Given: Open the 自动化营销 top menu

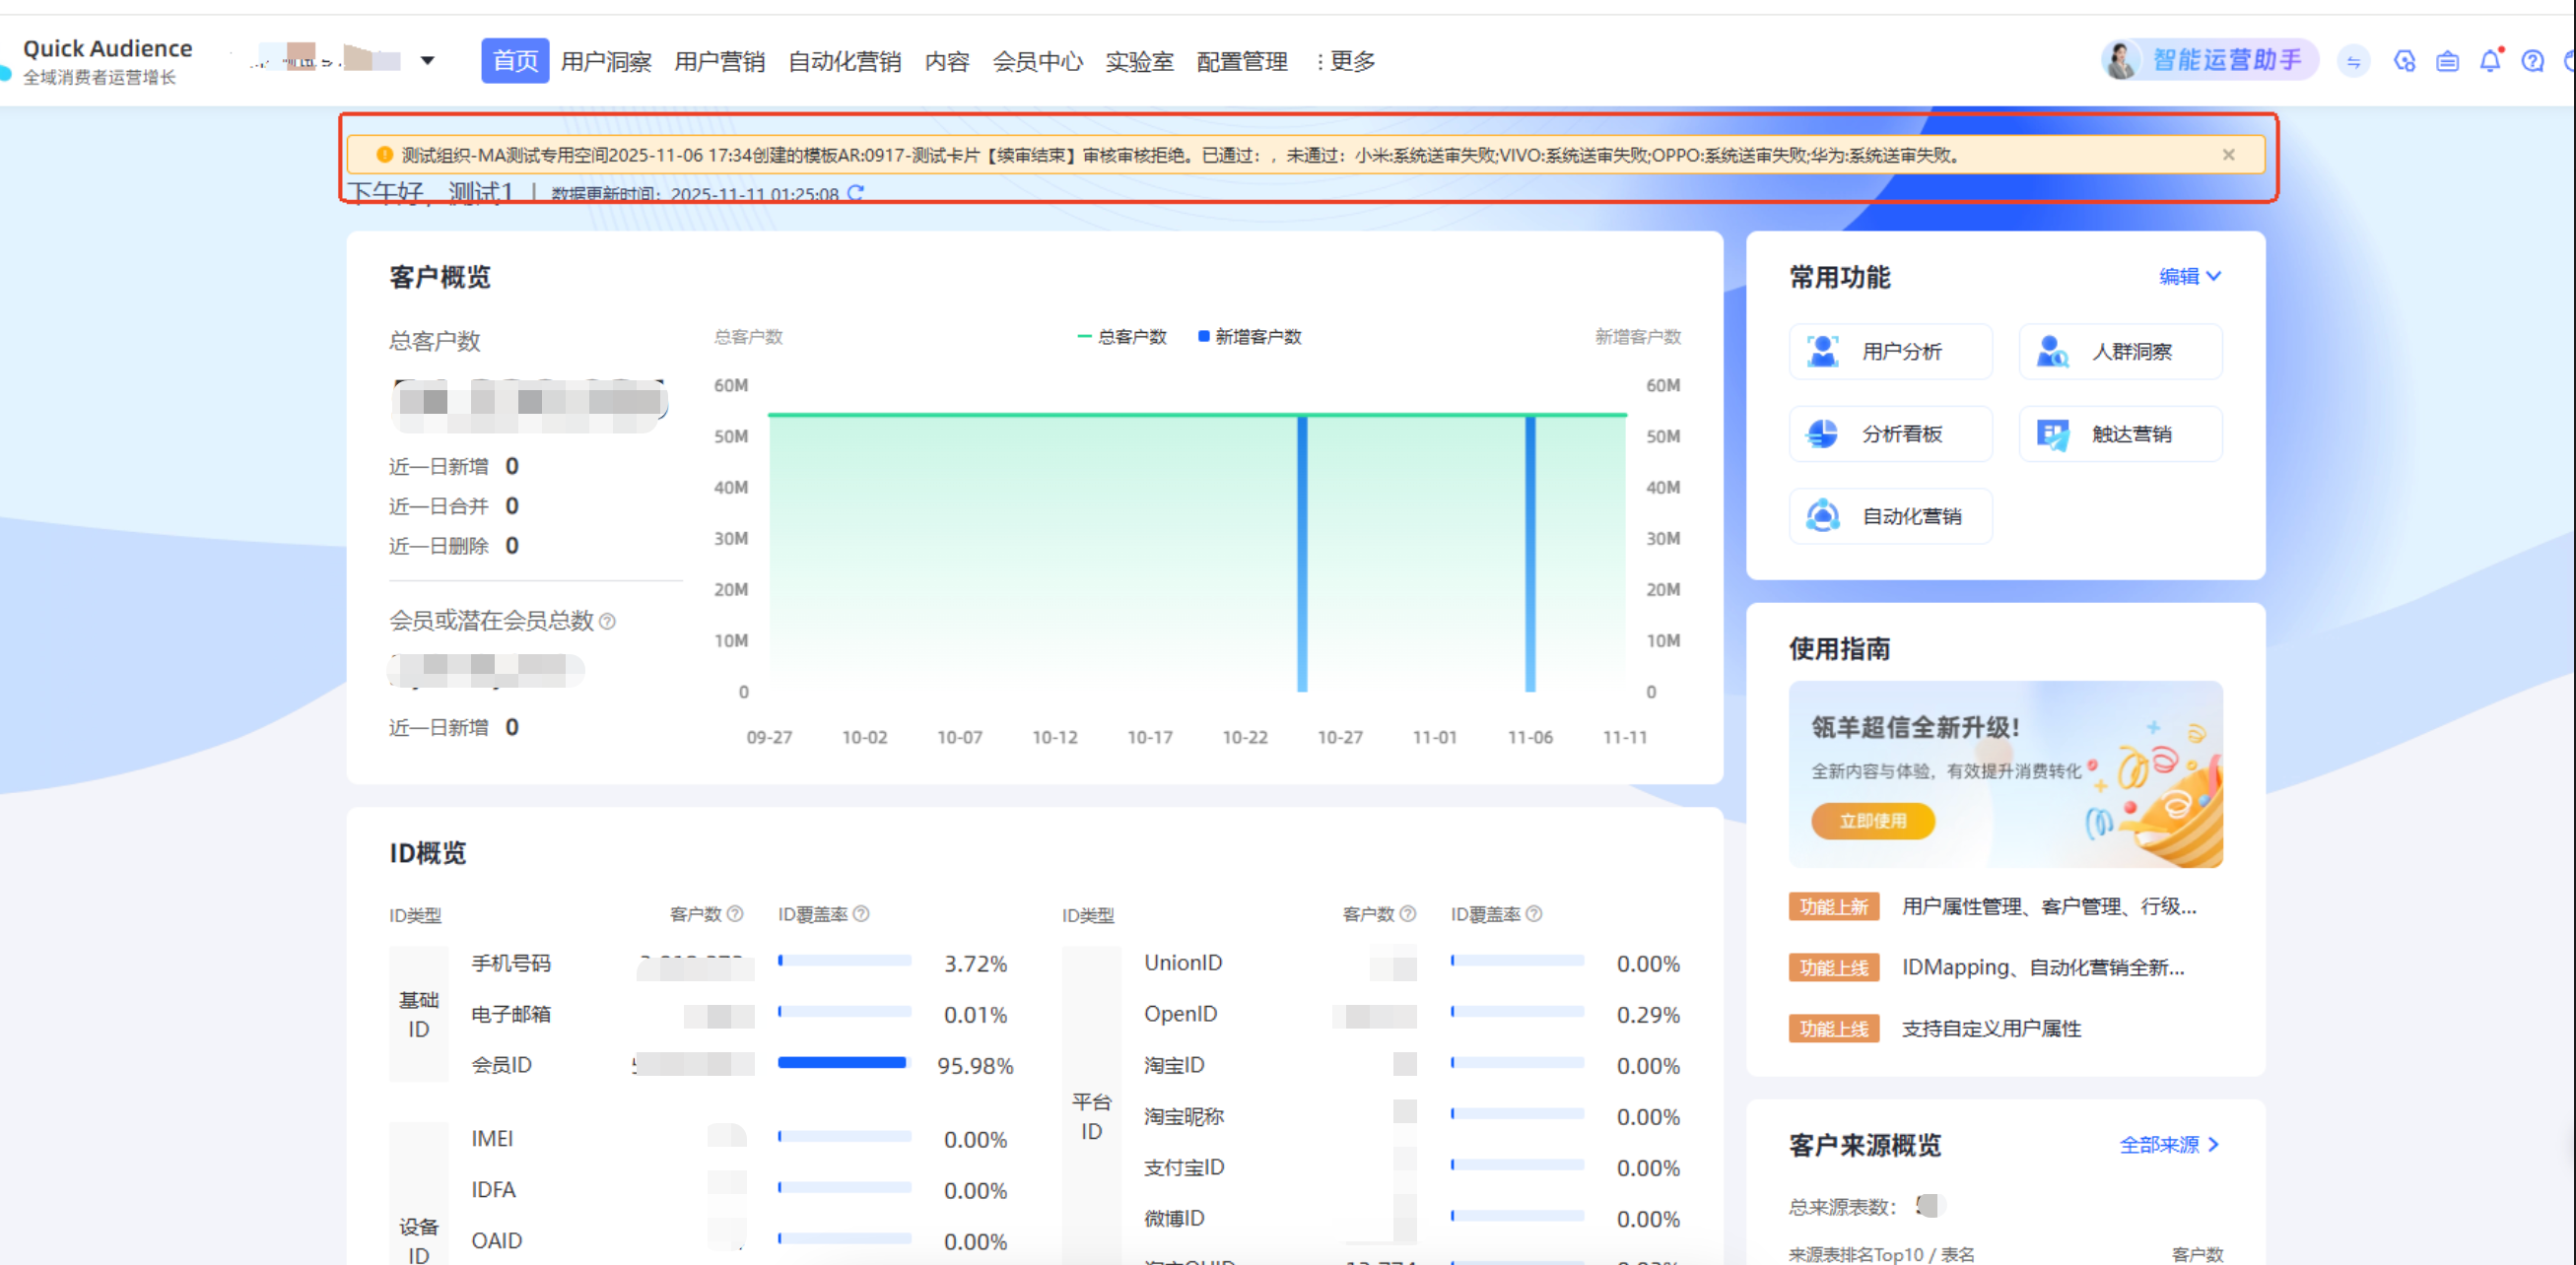Looking at the screenshot, I should point(844,62).
